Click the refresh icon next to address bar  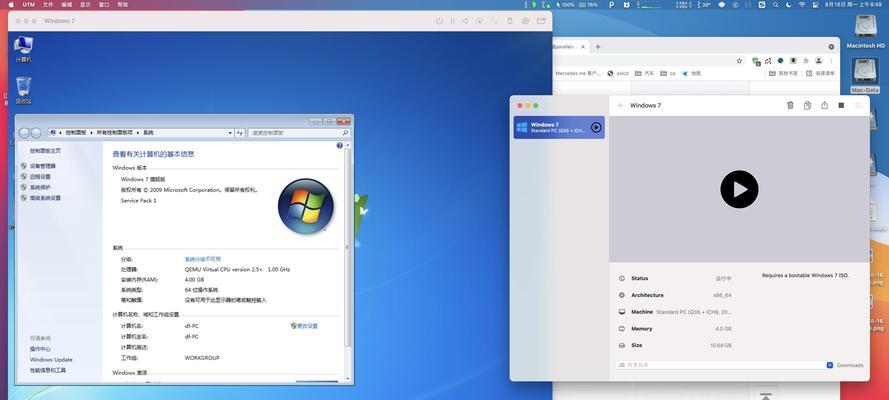point(240,133)
